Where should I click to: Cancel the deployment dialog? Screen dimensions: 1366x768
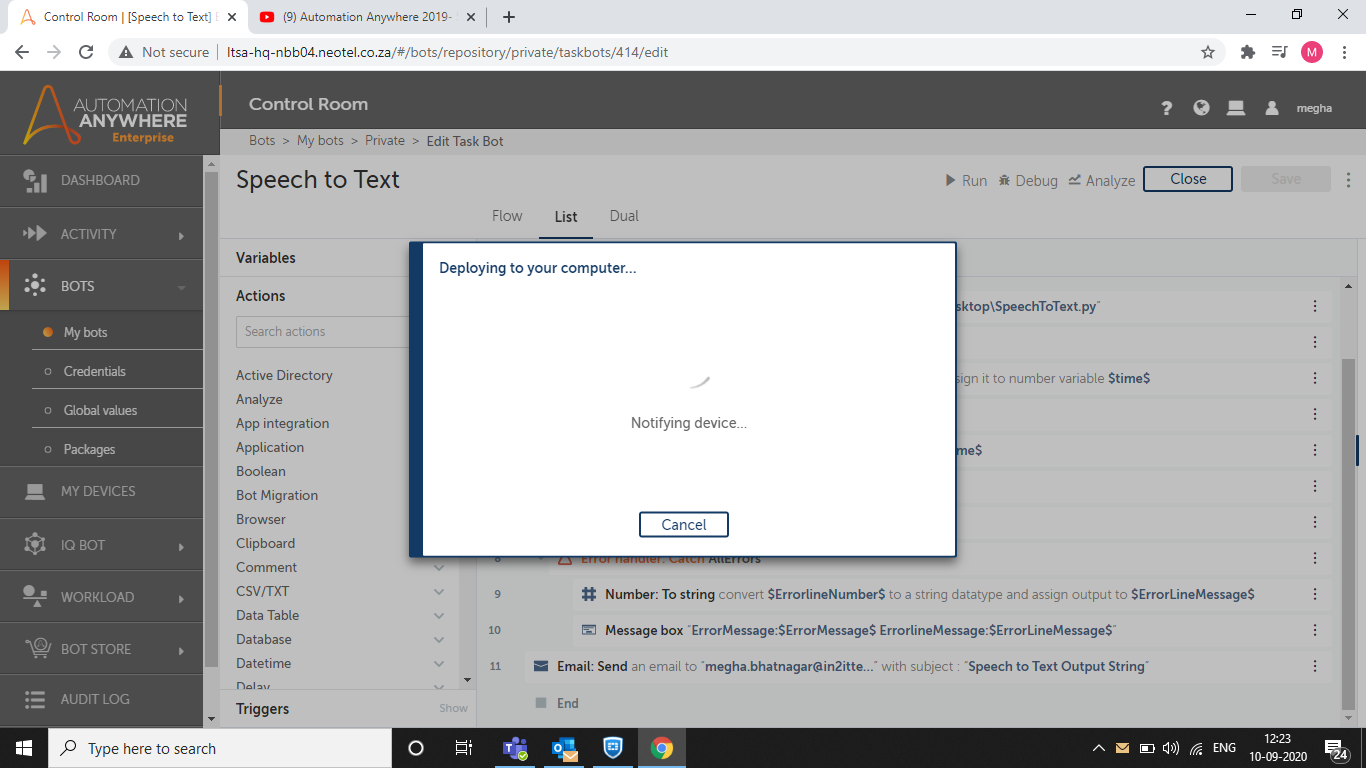tap(684, 525)
